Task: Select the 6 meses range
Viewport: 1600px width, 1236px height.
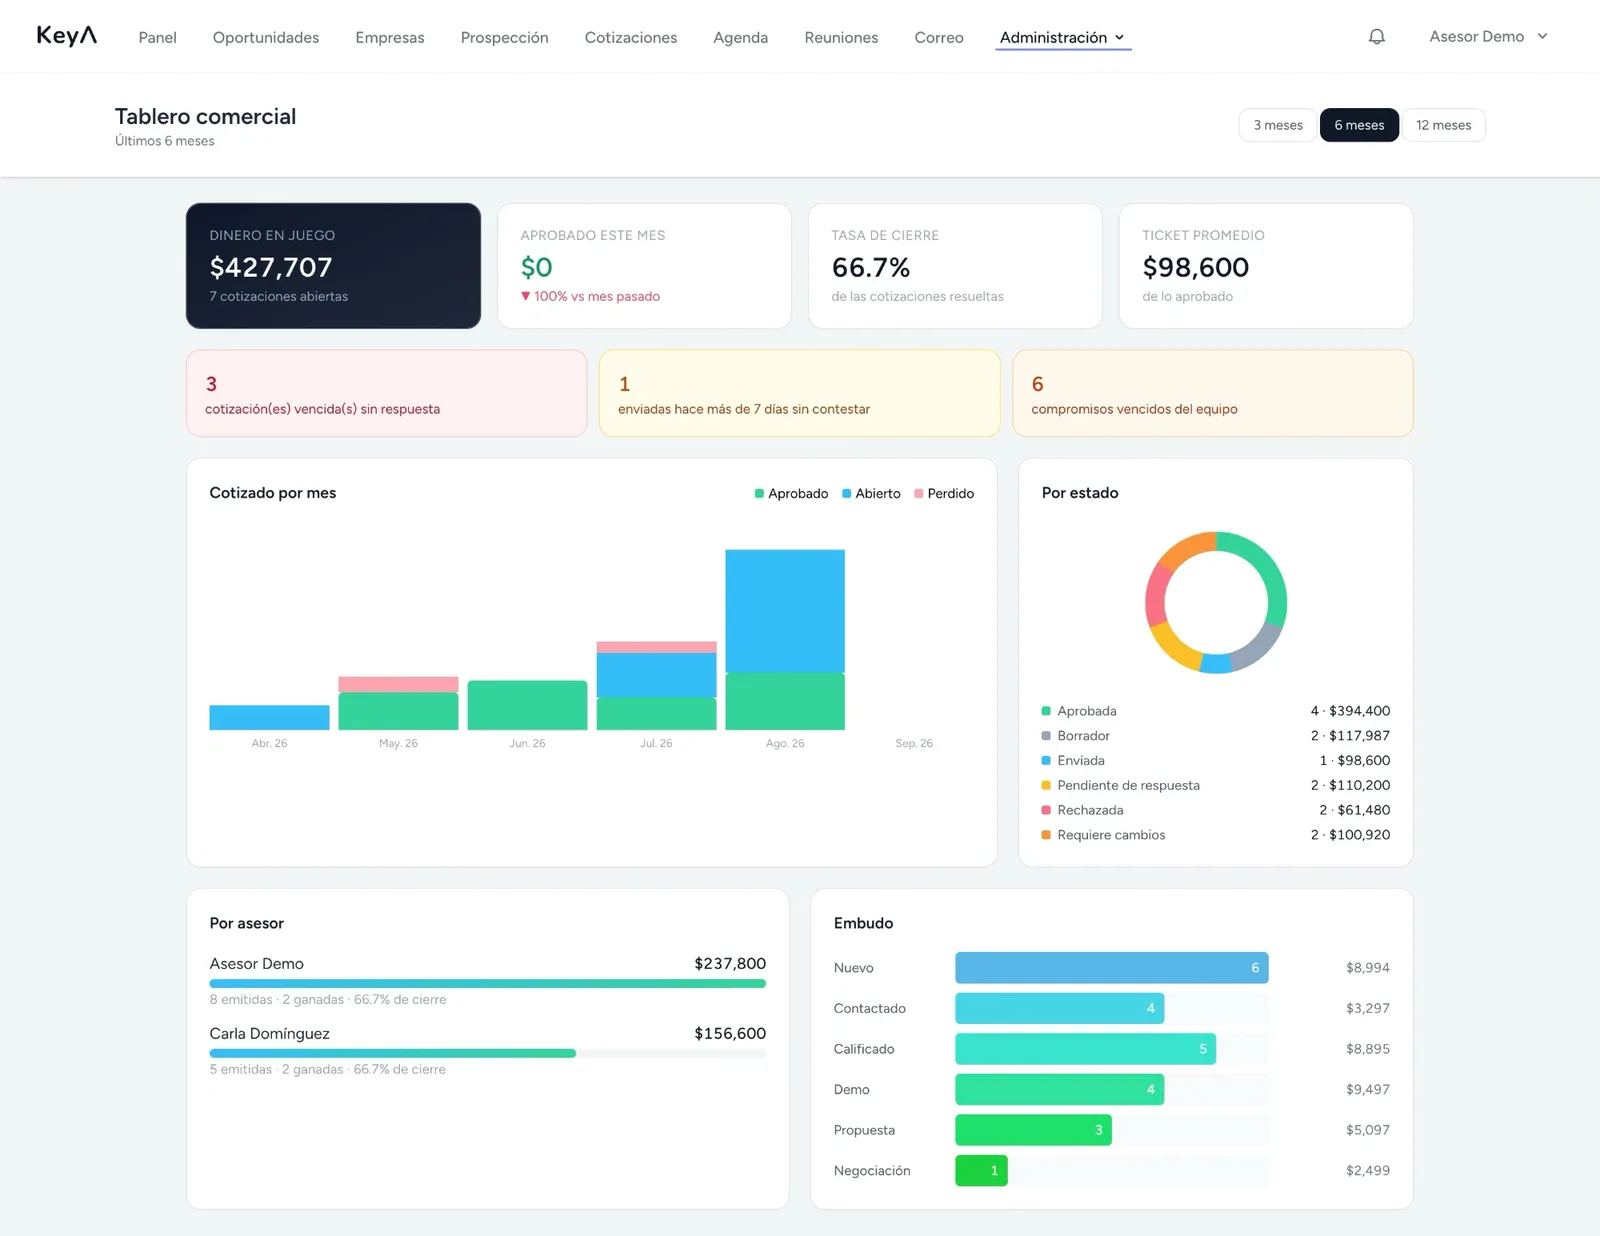Action: (x=1359, y=125)
